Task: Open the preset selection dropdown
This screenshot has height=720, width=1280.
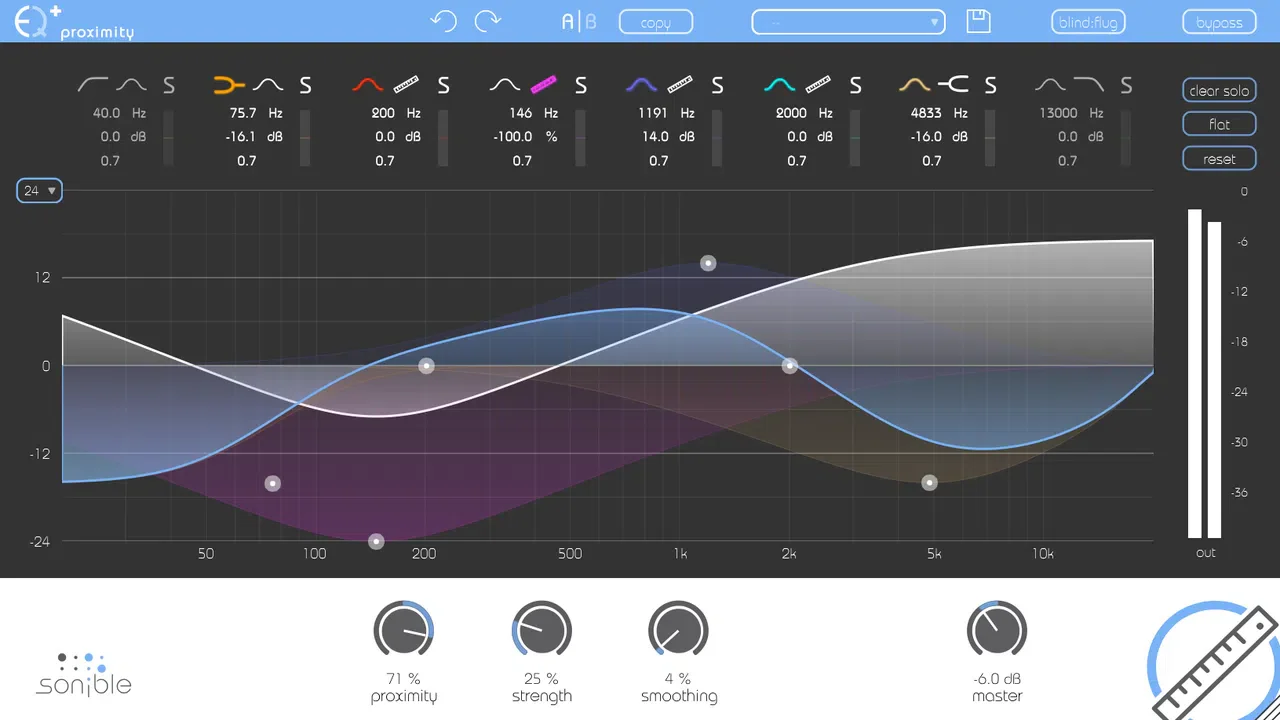Action: 848,22
